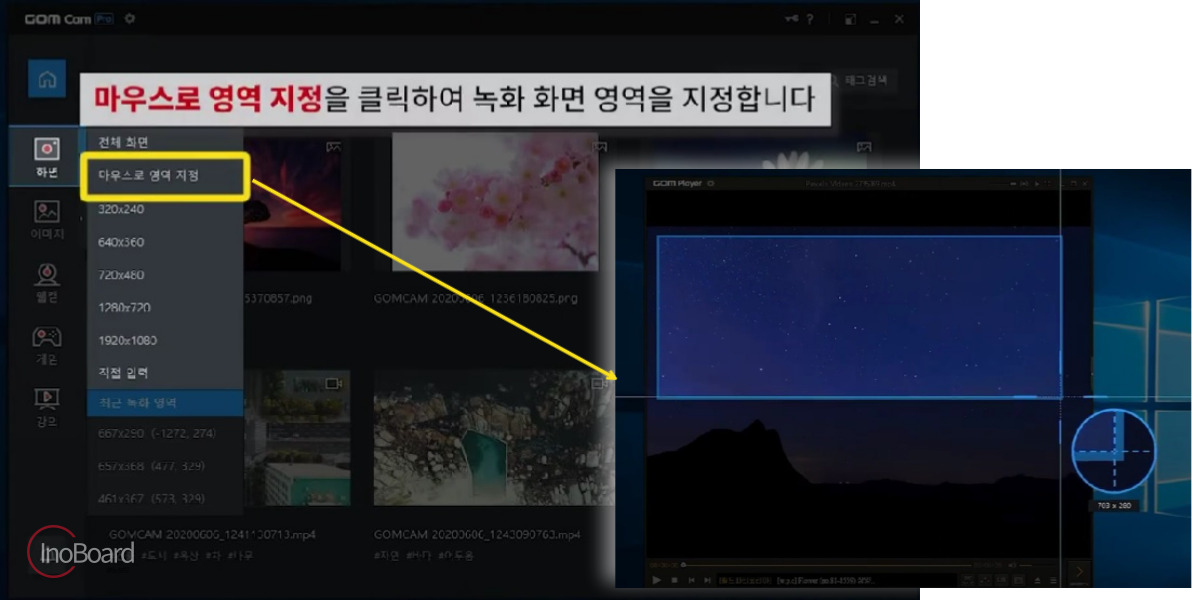1200x600 pixels.
Task: Skip to previous track in GOM Player
Action: pyautogui.click(x=691, y=580)
